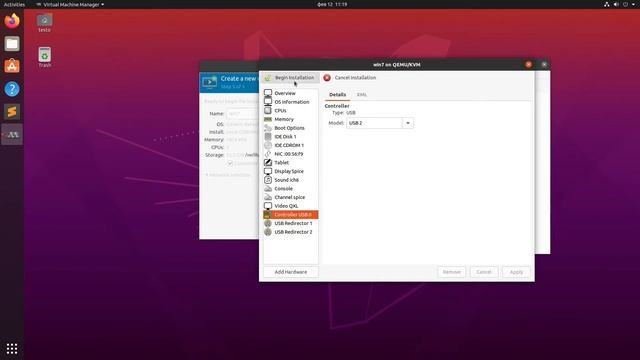Image resolution: width=640 pixels, height=360 pixels.
Task: Click the Channel spice icon
Action: (x=268, y=197)
